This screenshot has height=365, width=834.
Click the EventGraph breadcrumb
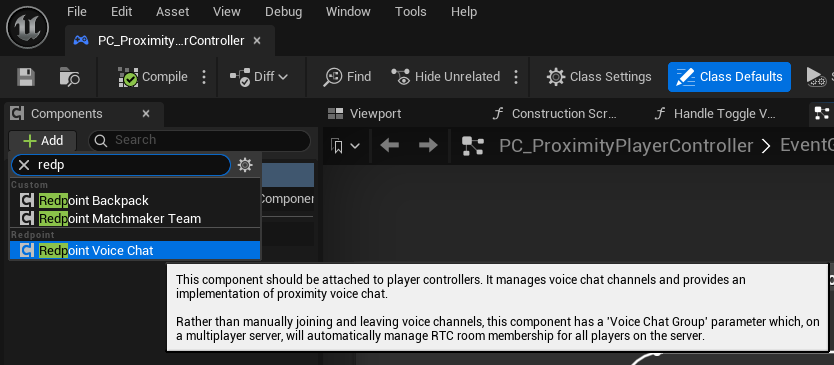tap(806, 145)
